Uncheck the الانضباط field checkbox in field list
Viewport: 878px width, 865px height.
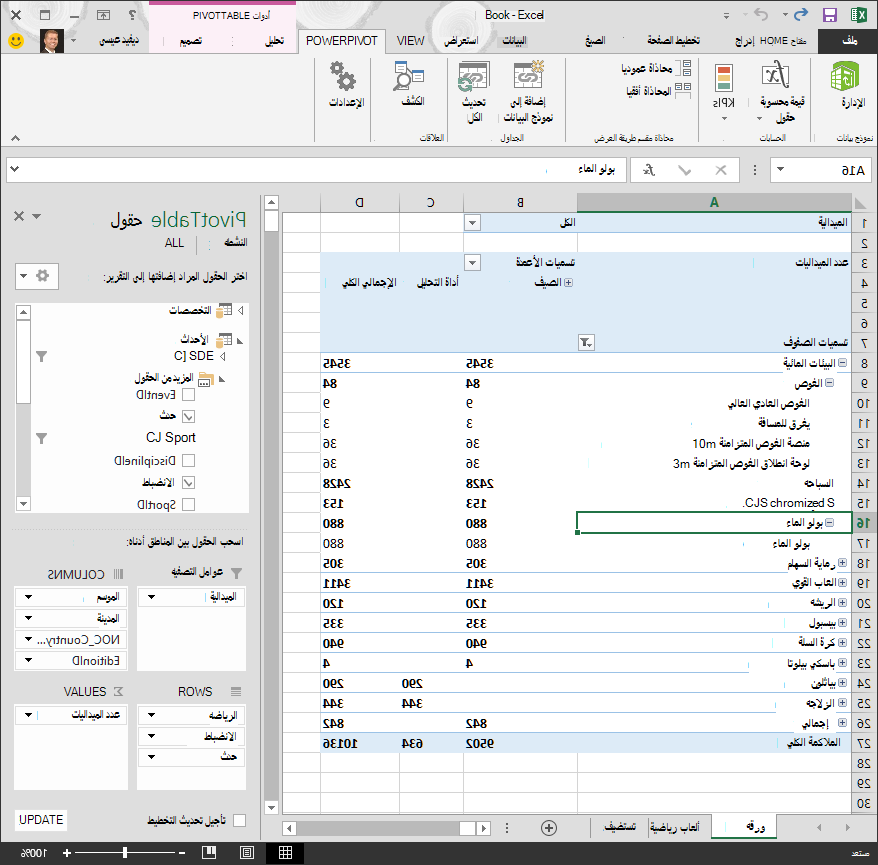(x=189, y=483)
